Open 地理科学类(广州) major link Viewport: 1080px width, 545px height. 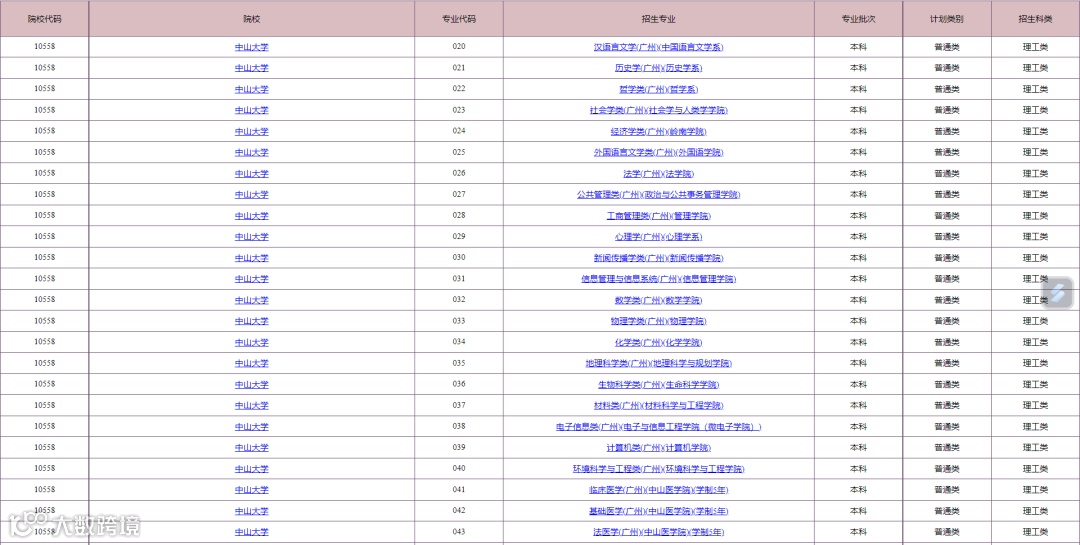658,363
